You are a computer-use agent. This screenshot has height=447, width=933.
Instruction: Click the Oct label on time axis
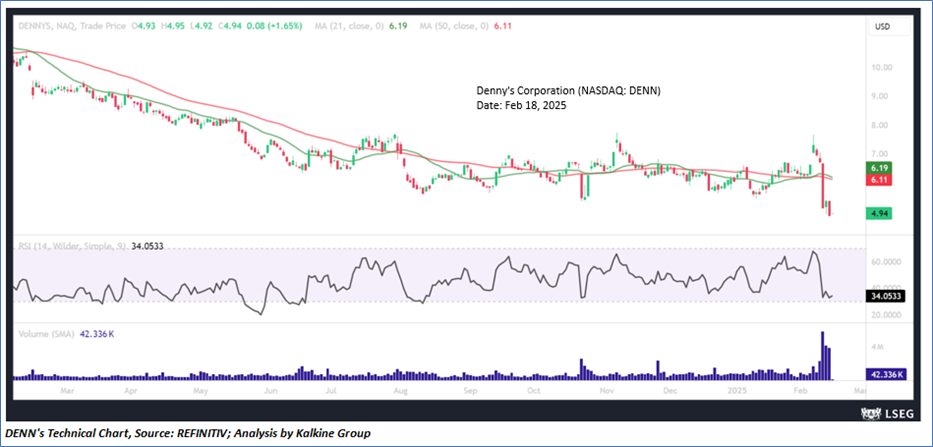click(533, 391)
